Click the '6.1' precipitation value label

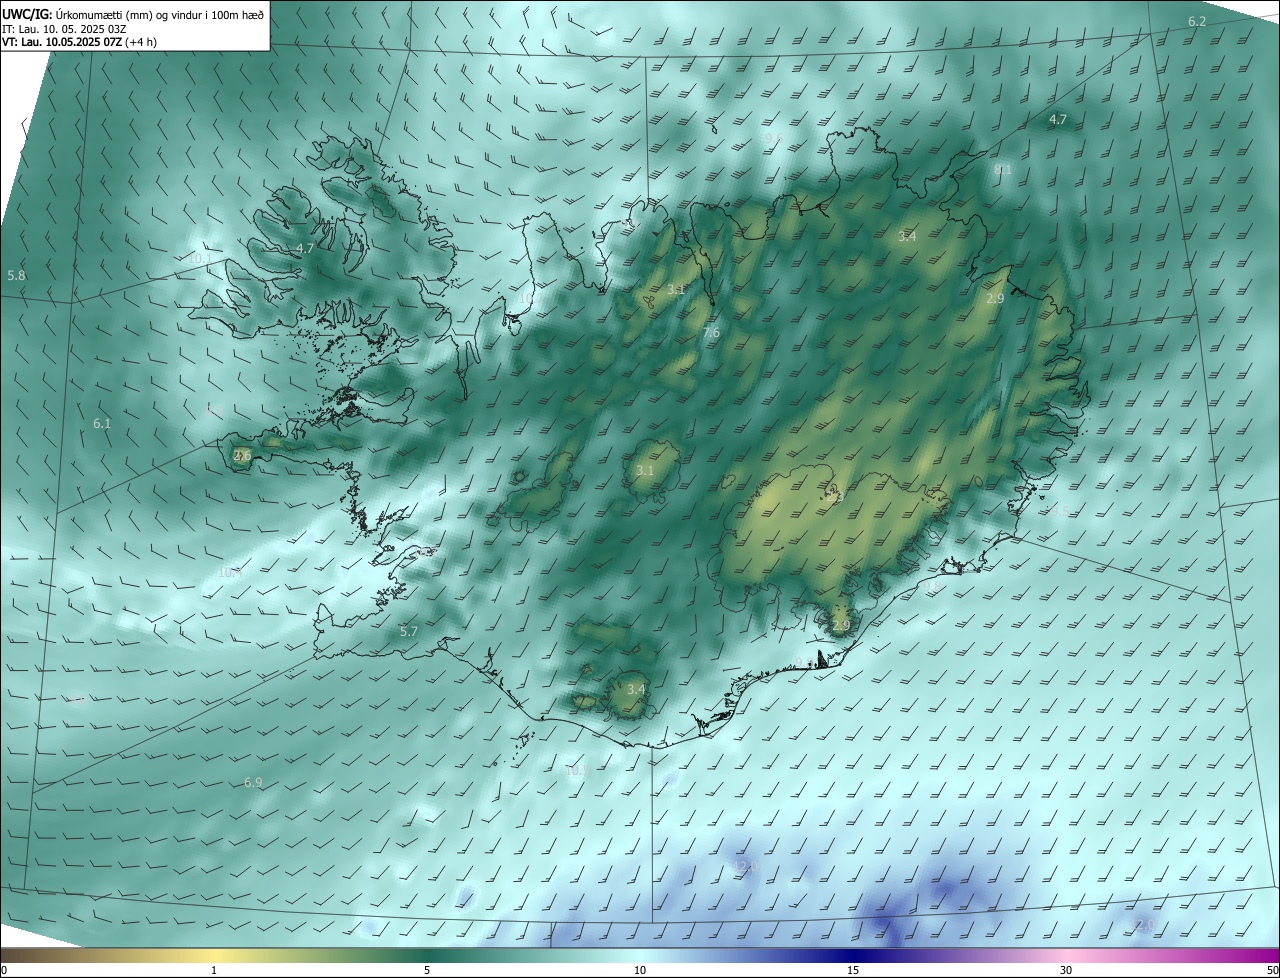tap(102, 424)
